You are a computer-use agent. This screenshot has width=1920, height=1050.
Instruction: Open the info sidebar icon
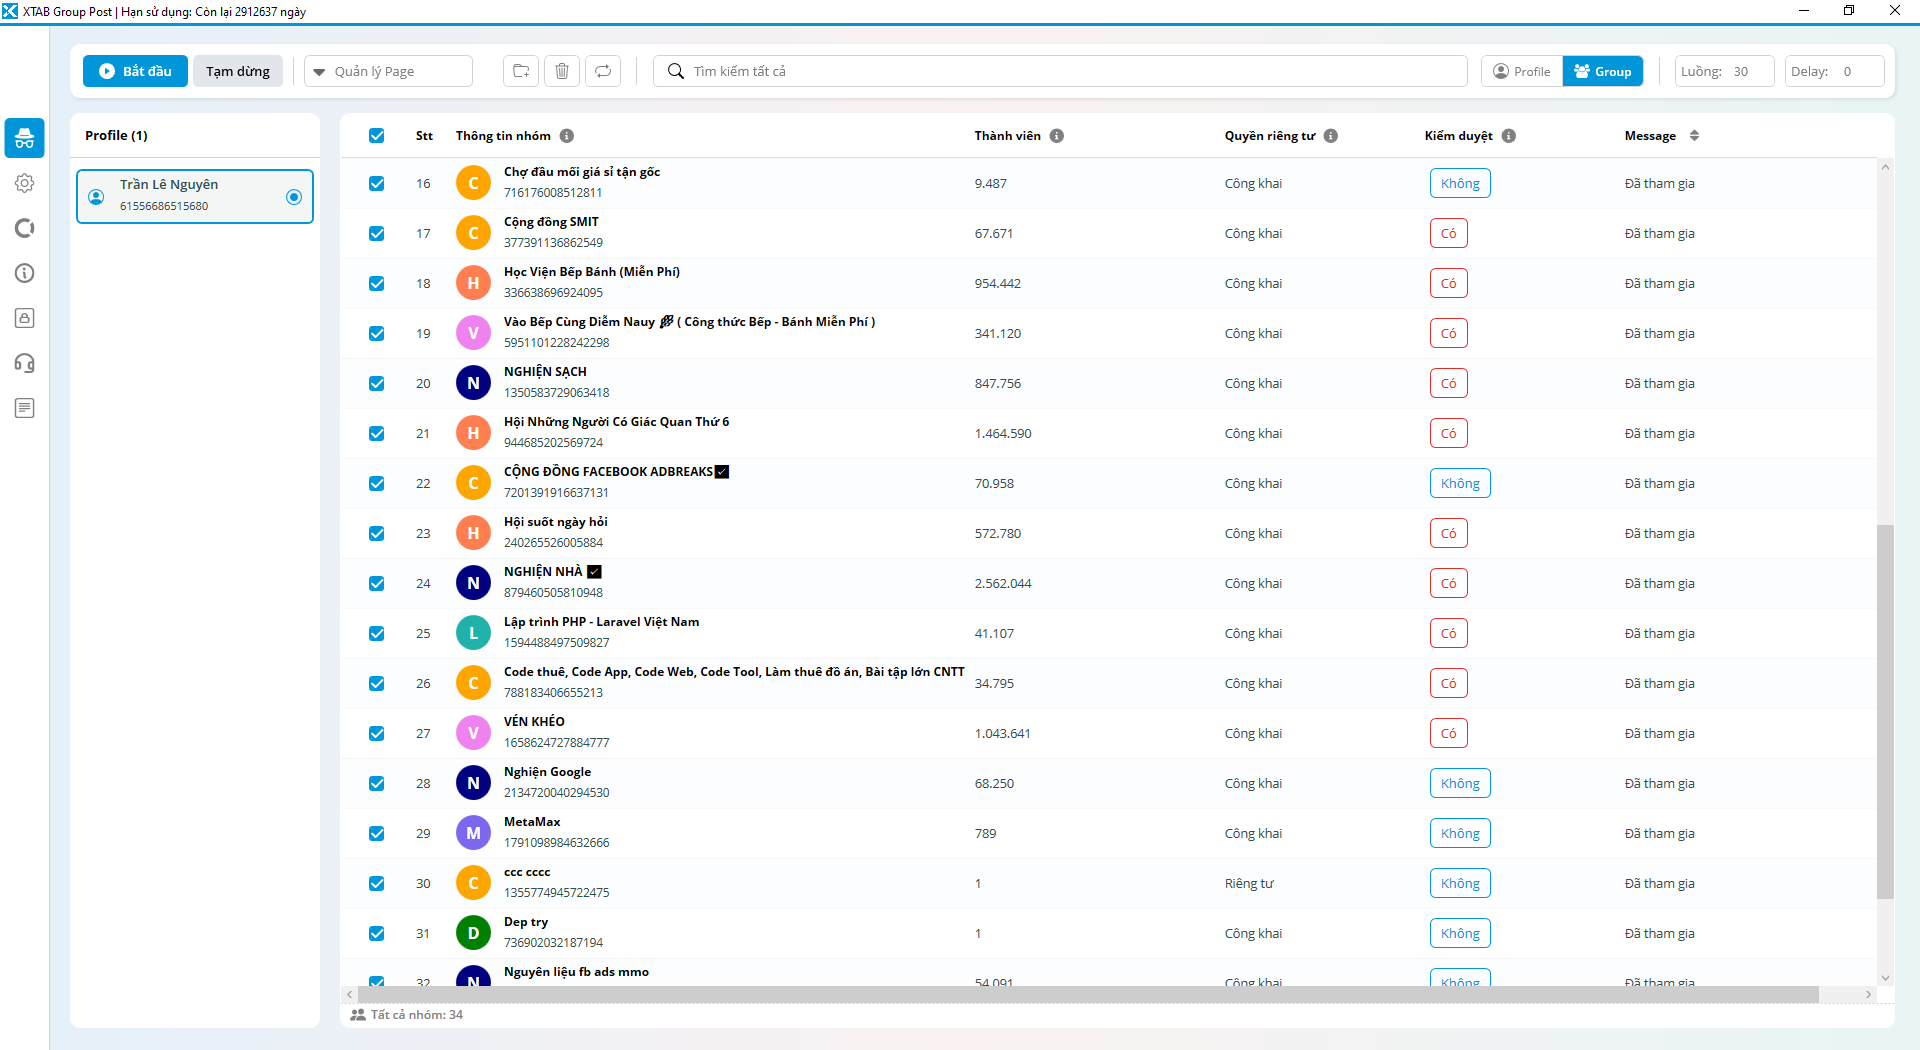pyautogui.click(x=25, y=273)
